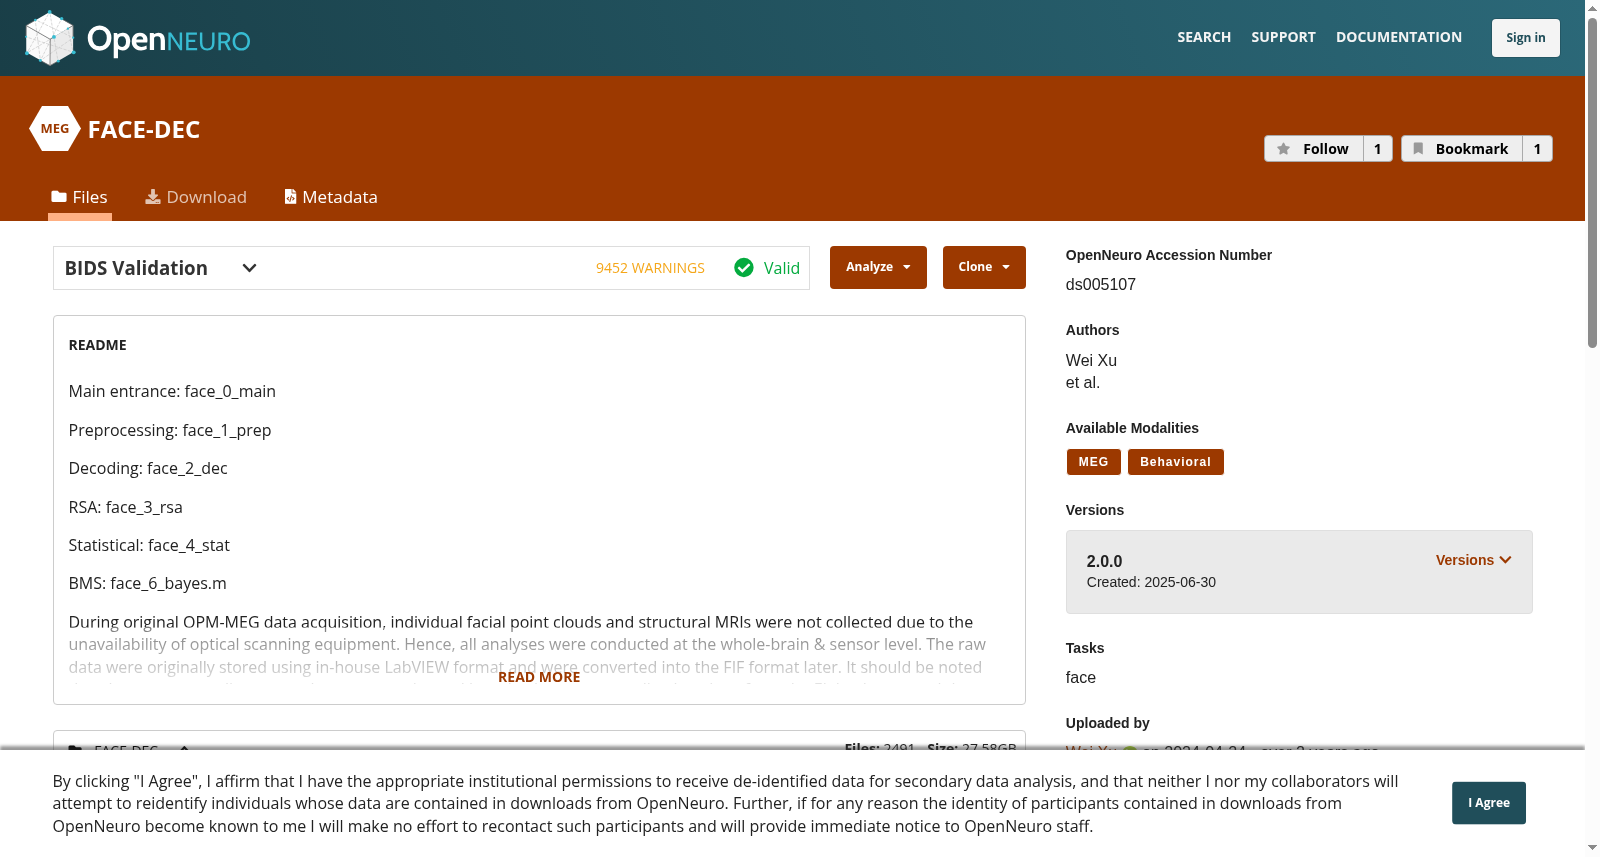
Task: Click the accession number ds005107
Action: pos(1101,284)
